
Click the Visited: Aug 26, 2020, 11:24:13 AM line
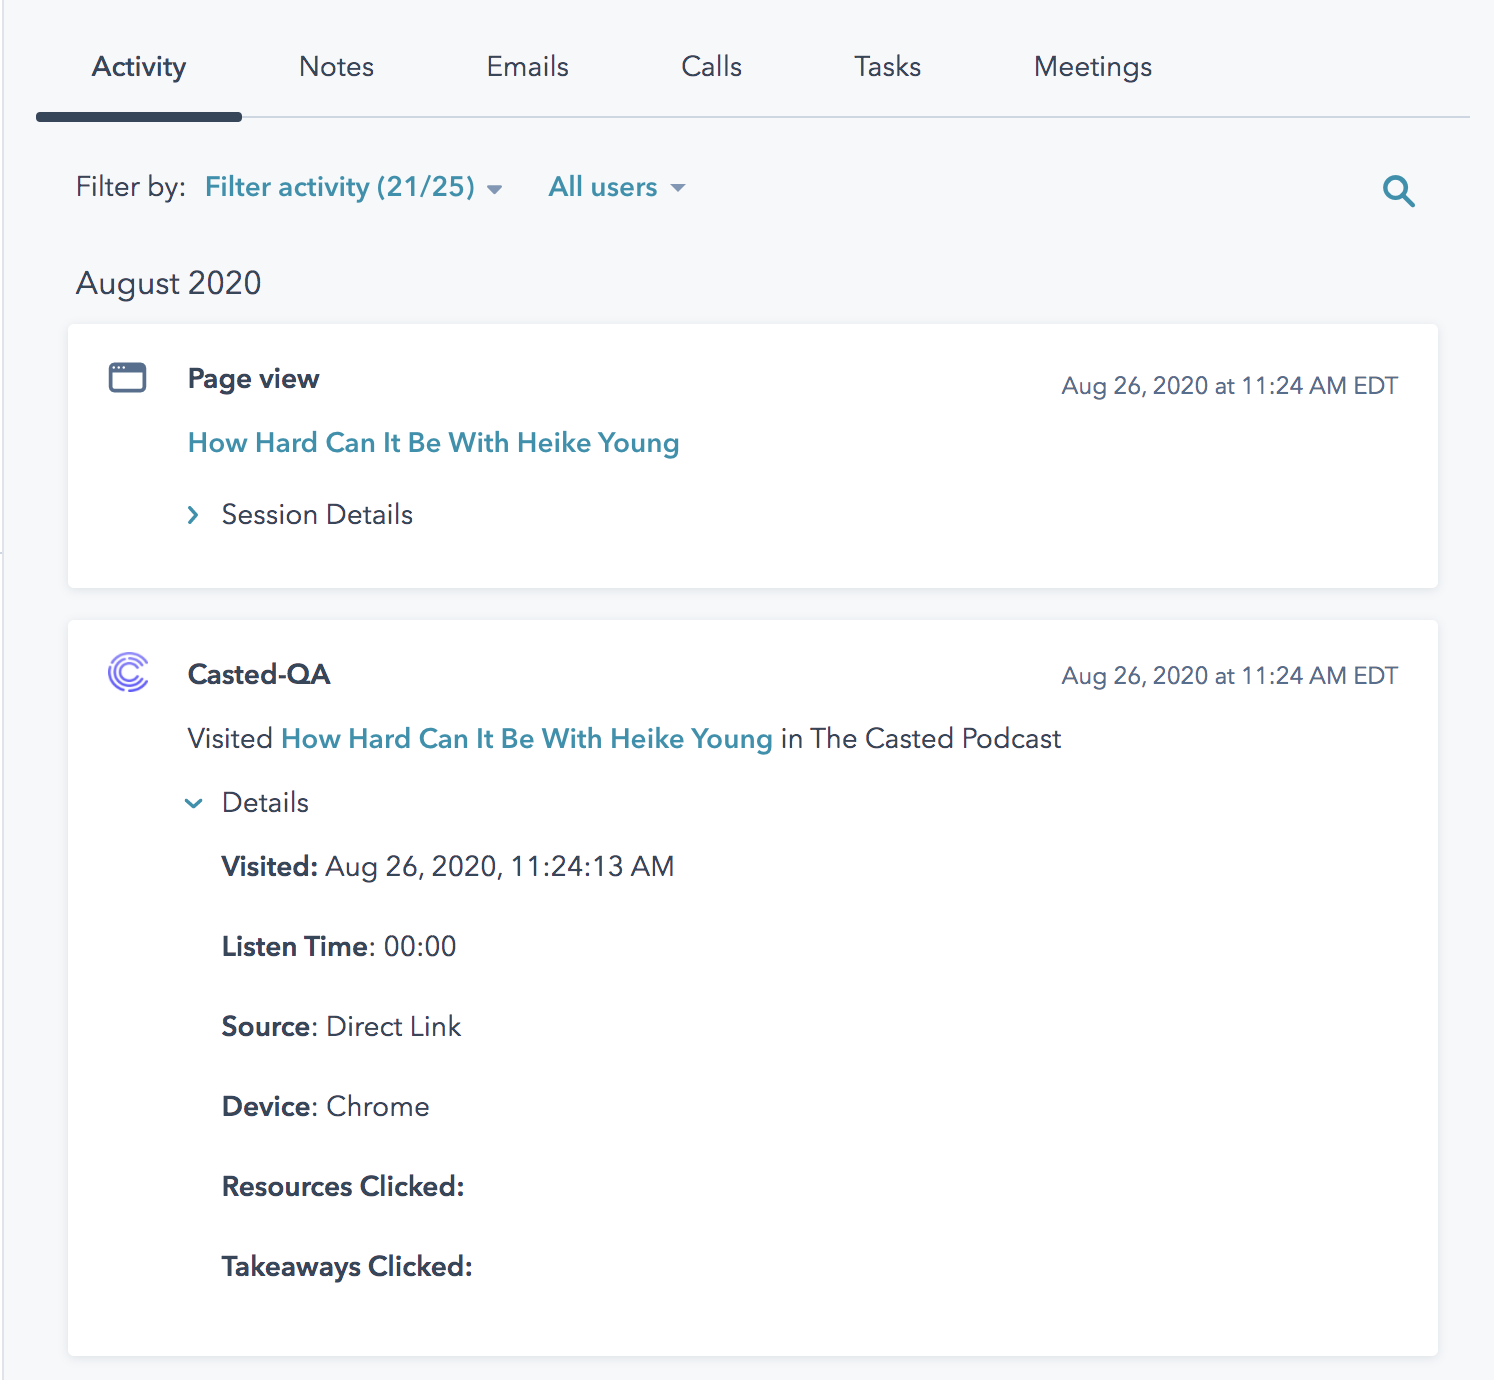(448, 866)
